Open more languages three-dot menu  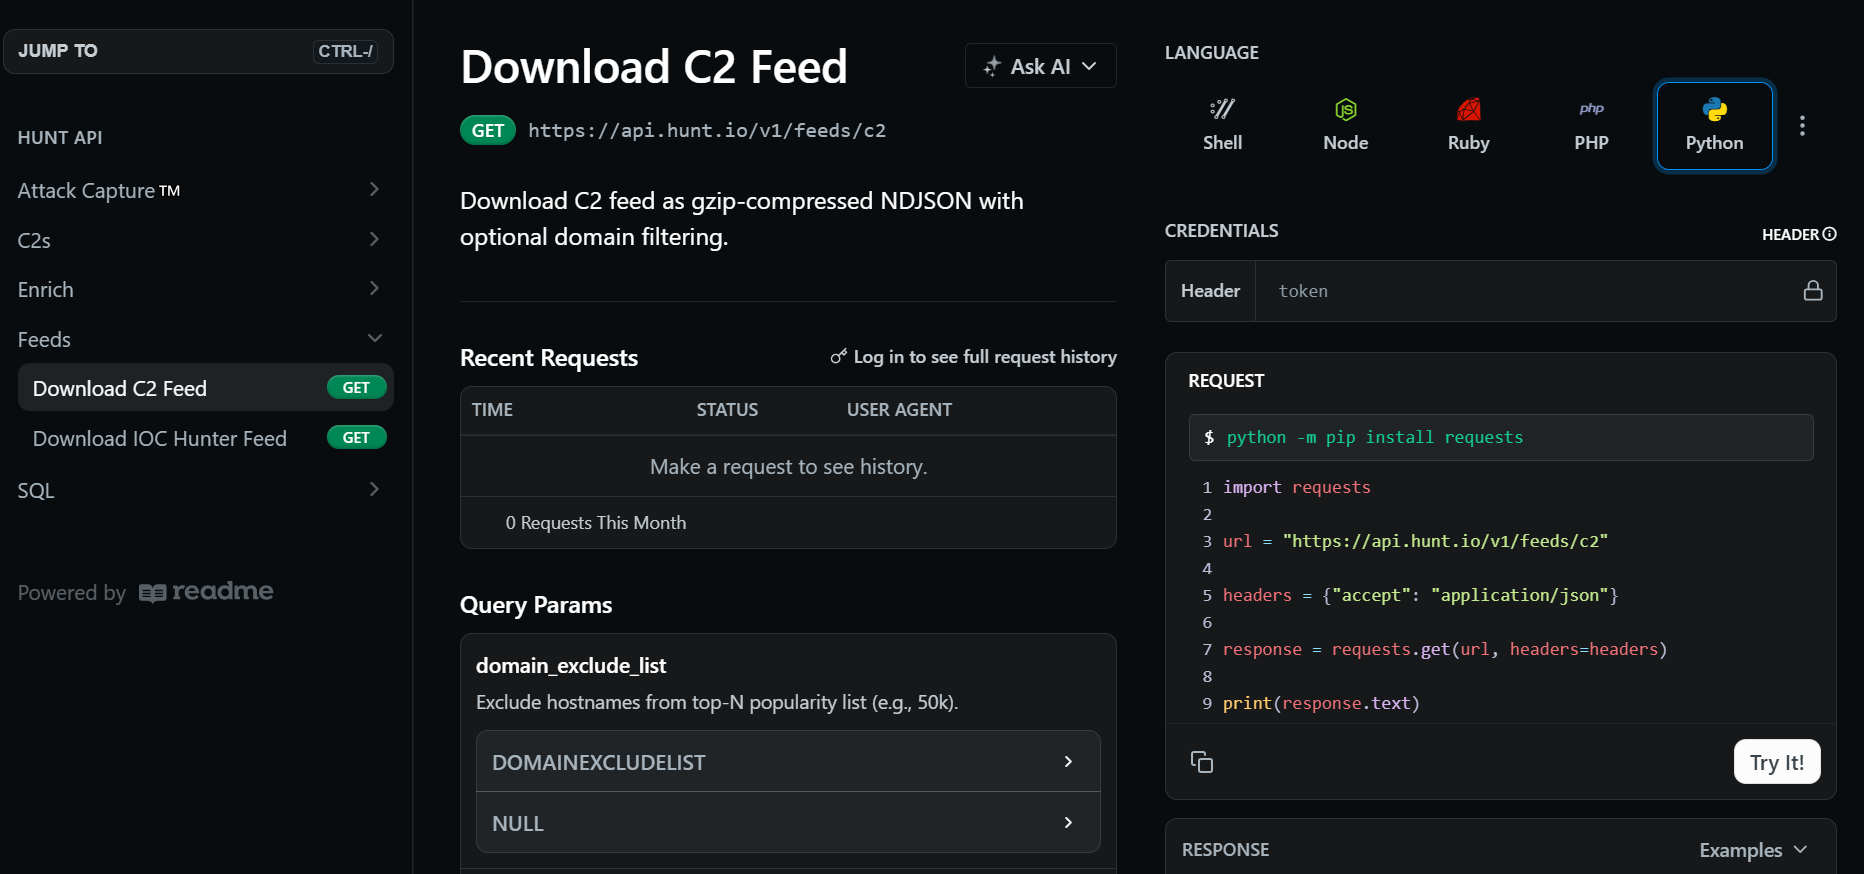[x=1802, y=126]
